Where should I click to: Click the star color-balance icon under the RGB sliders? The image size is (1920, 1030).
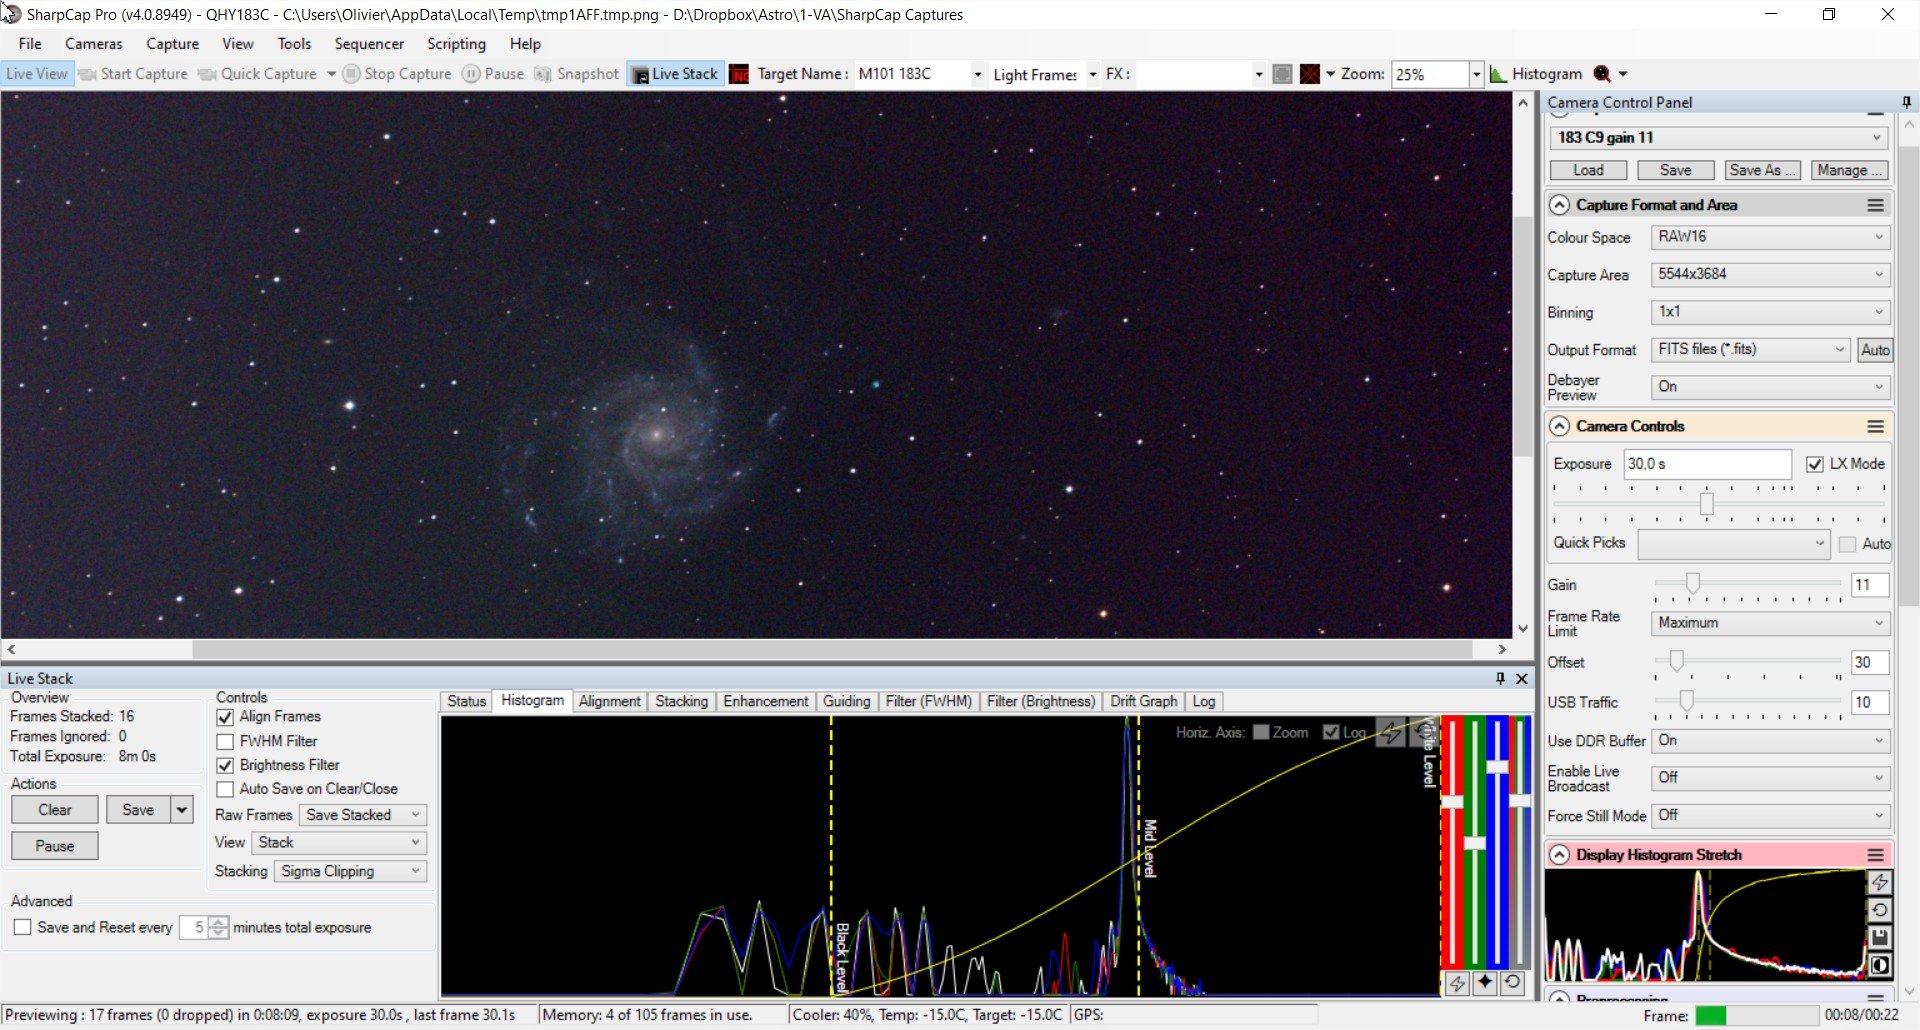point(1485,983)
